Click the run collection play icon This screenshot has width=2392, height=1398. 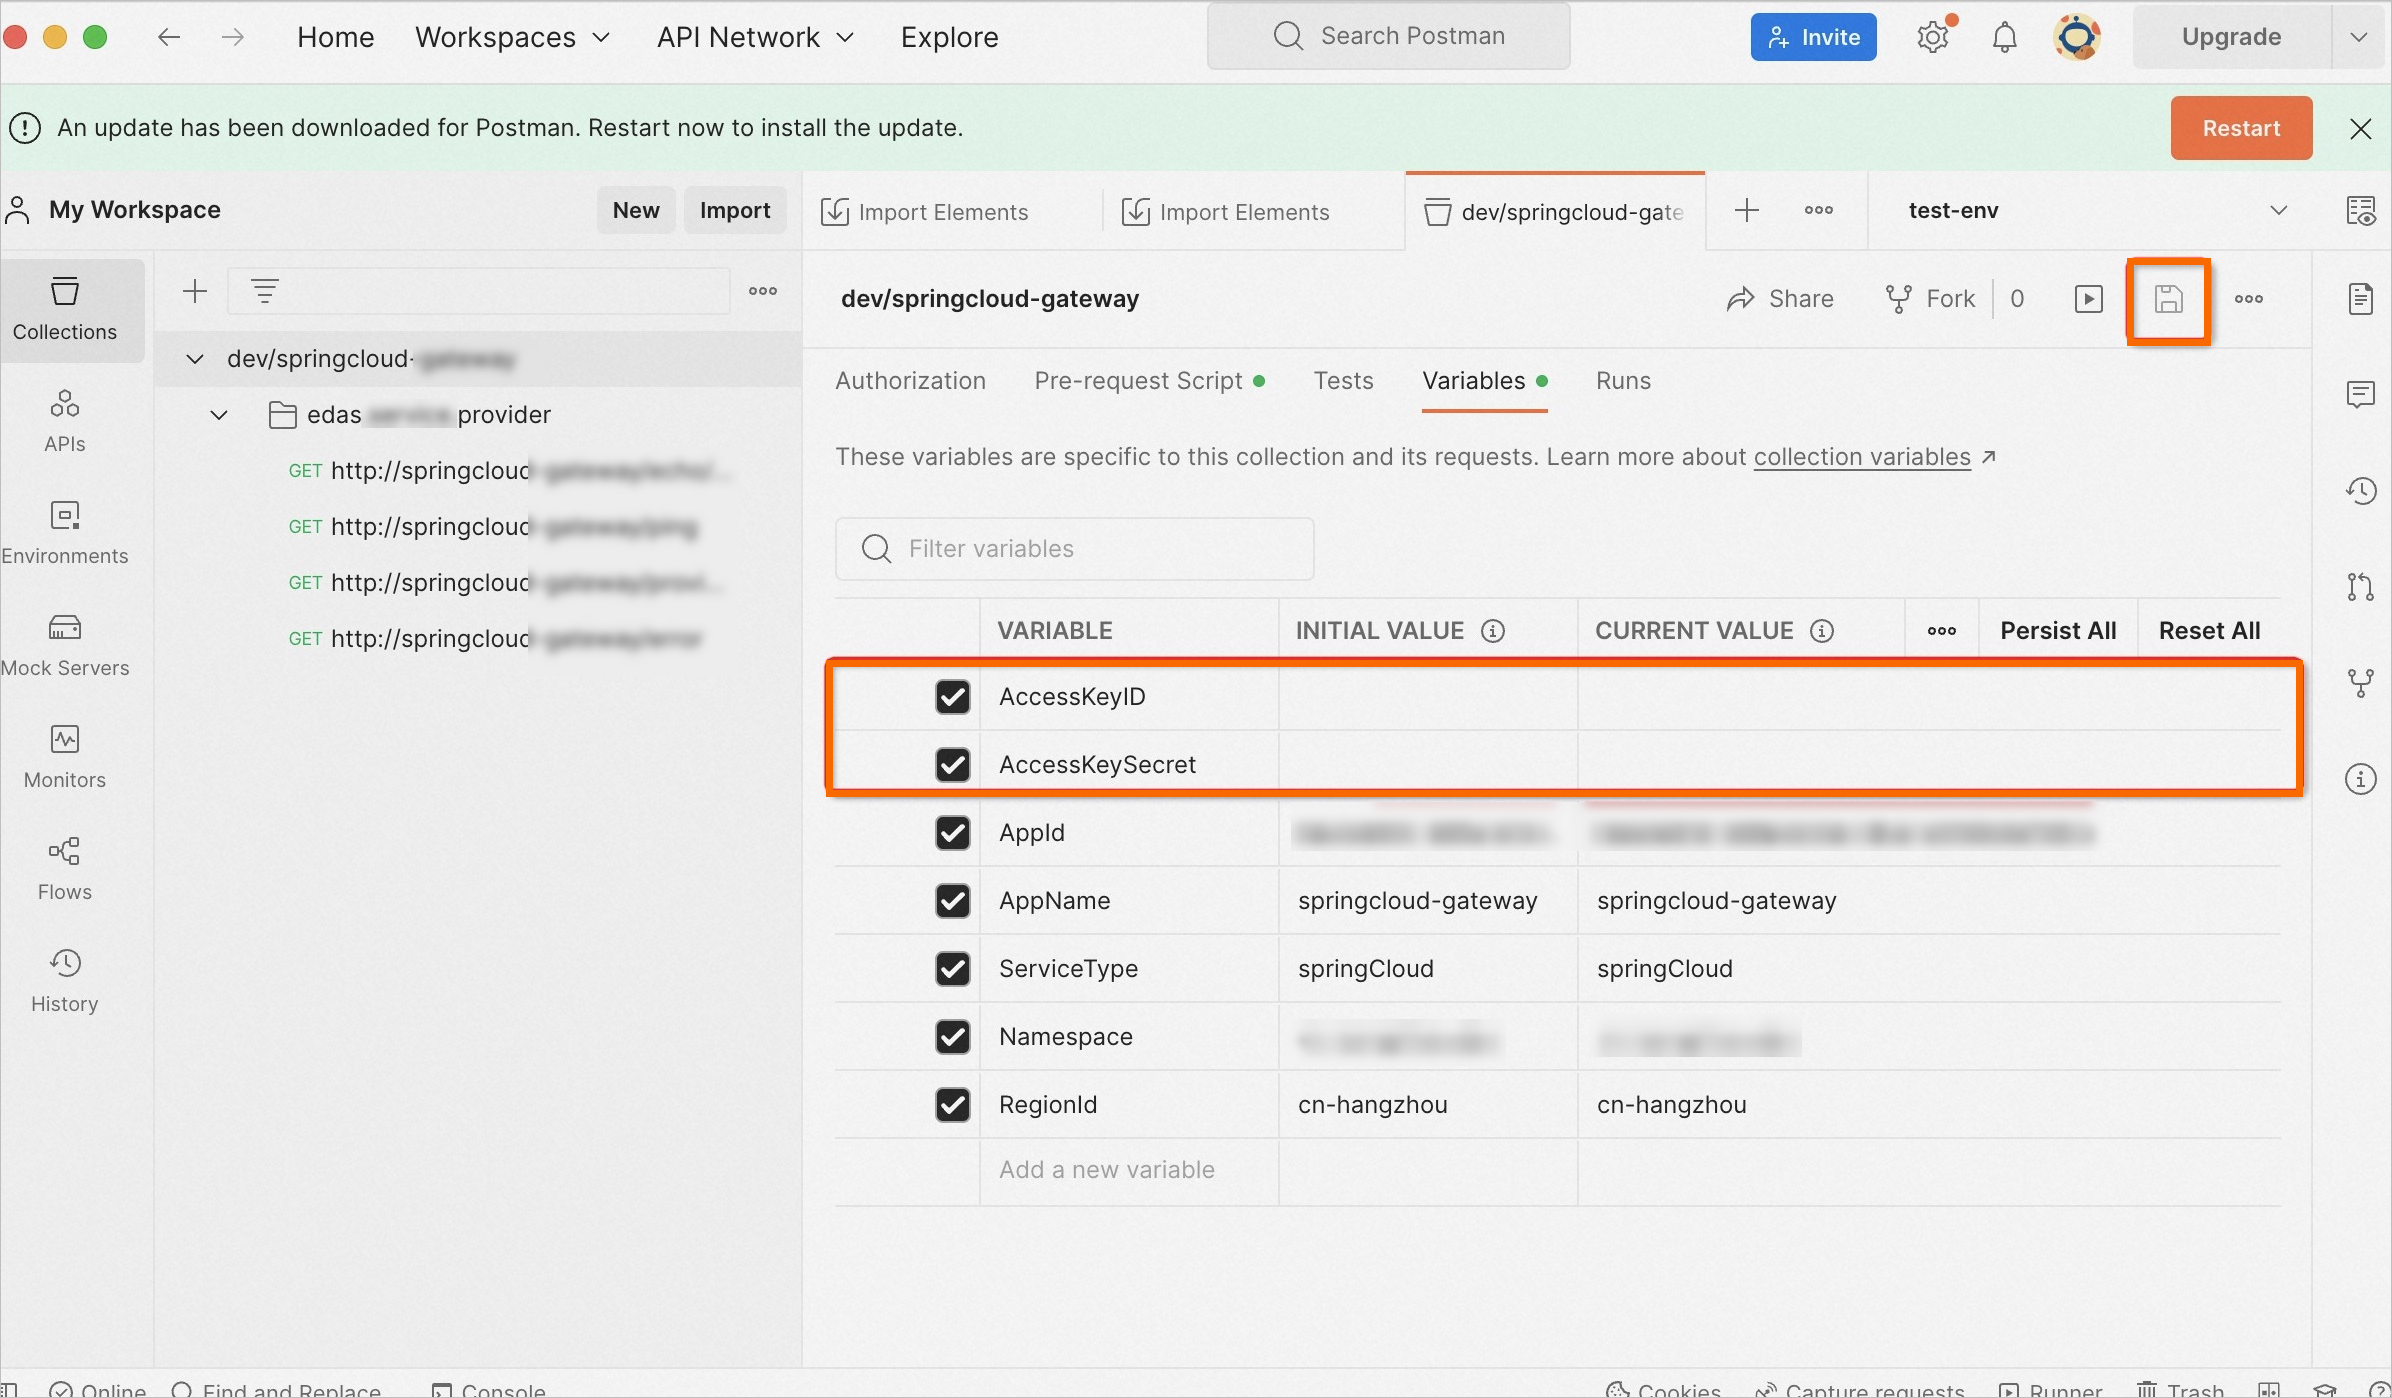pyautogui.click(x=2088, y=299)
